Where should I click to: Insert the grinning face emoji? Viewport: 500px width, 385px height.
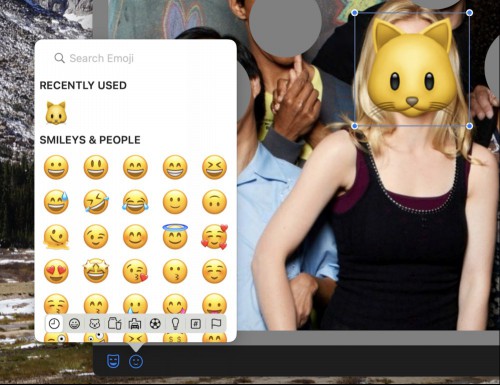[x=56, y=167]
